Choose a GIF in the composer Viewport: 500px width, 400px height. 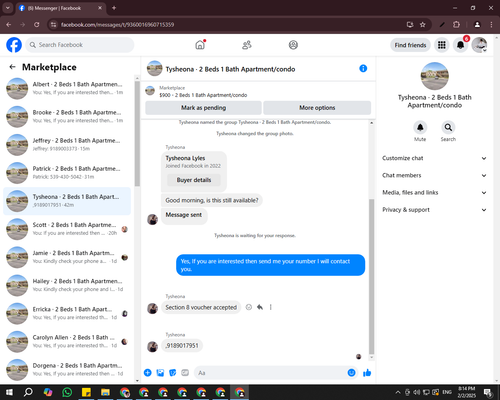(x=185, y=373)
